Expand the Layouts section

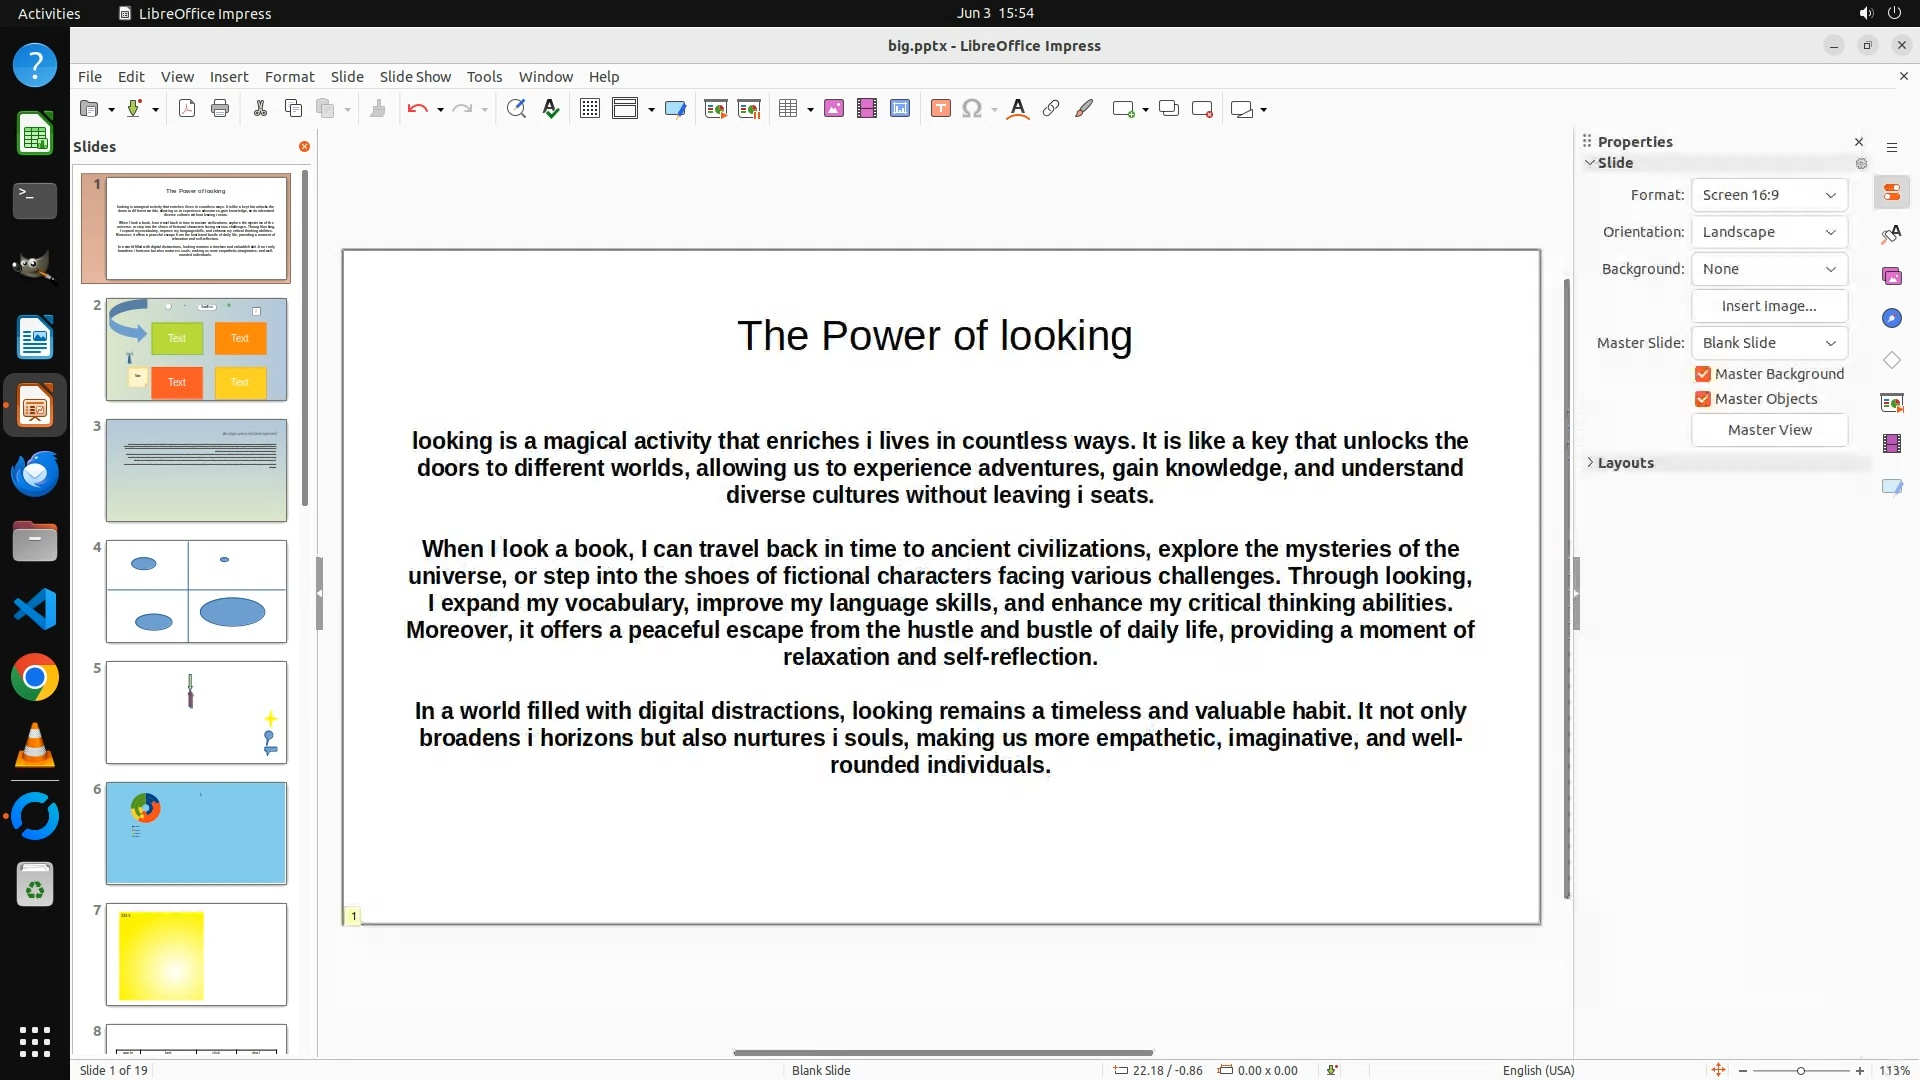point(1590,463)
